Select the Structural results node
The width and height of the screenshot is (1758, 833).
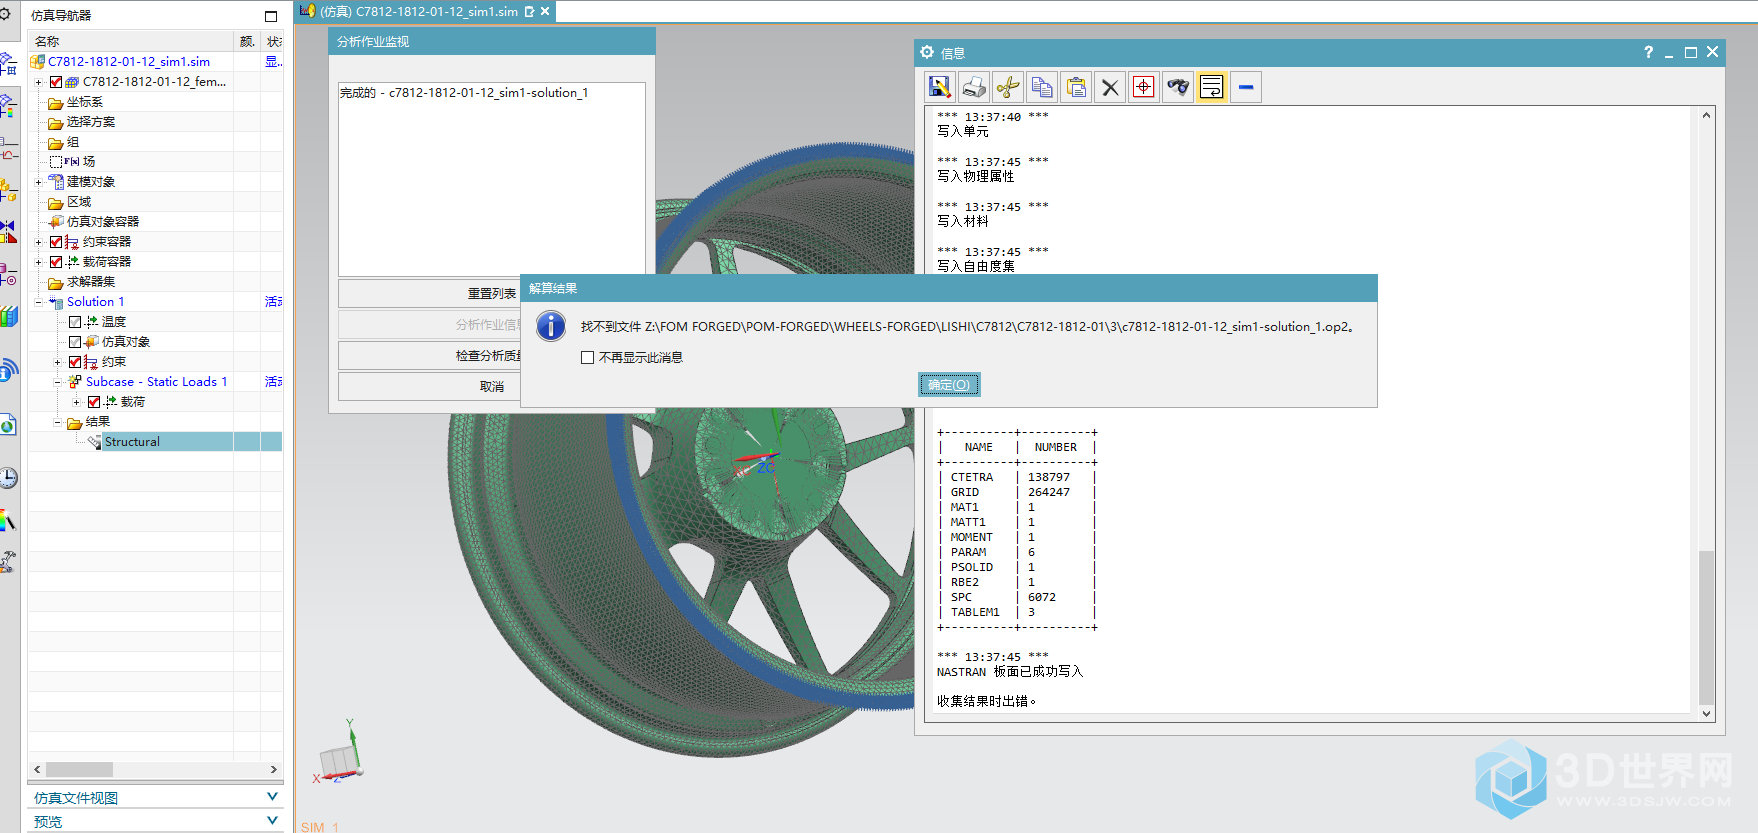coord(132,442)
